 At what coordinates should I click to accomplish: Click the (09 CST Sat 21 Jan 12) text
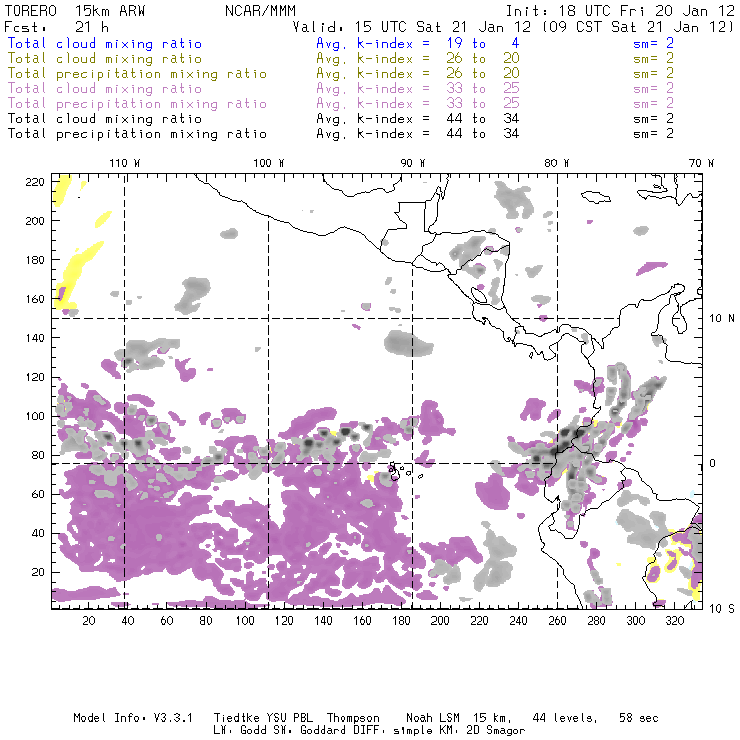point(638,27)
